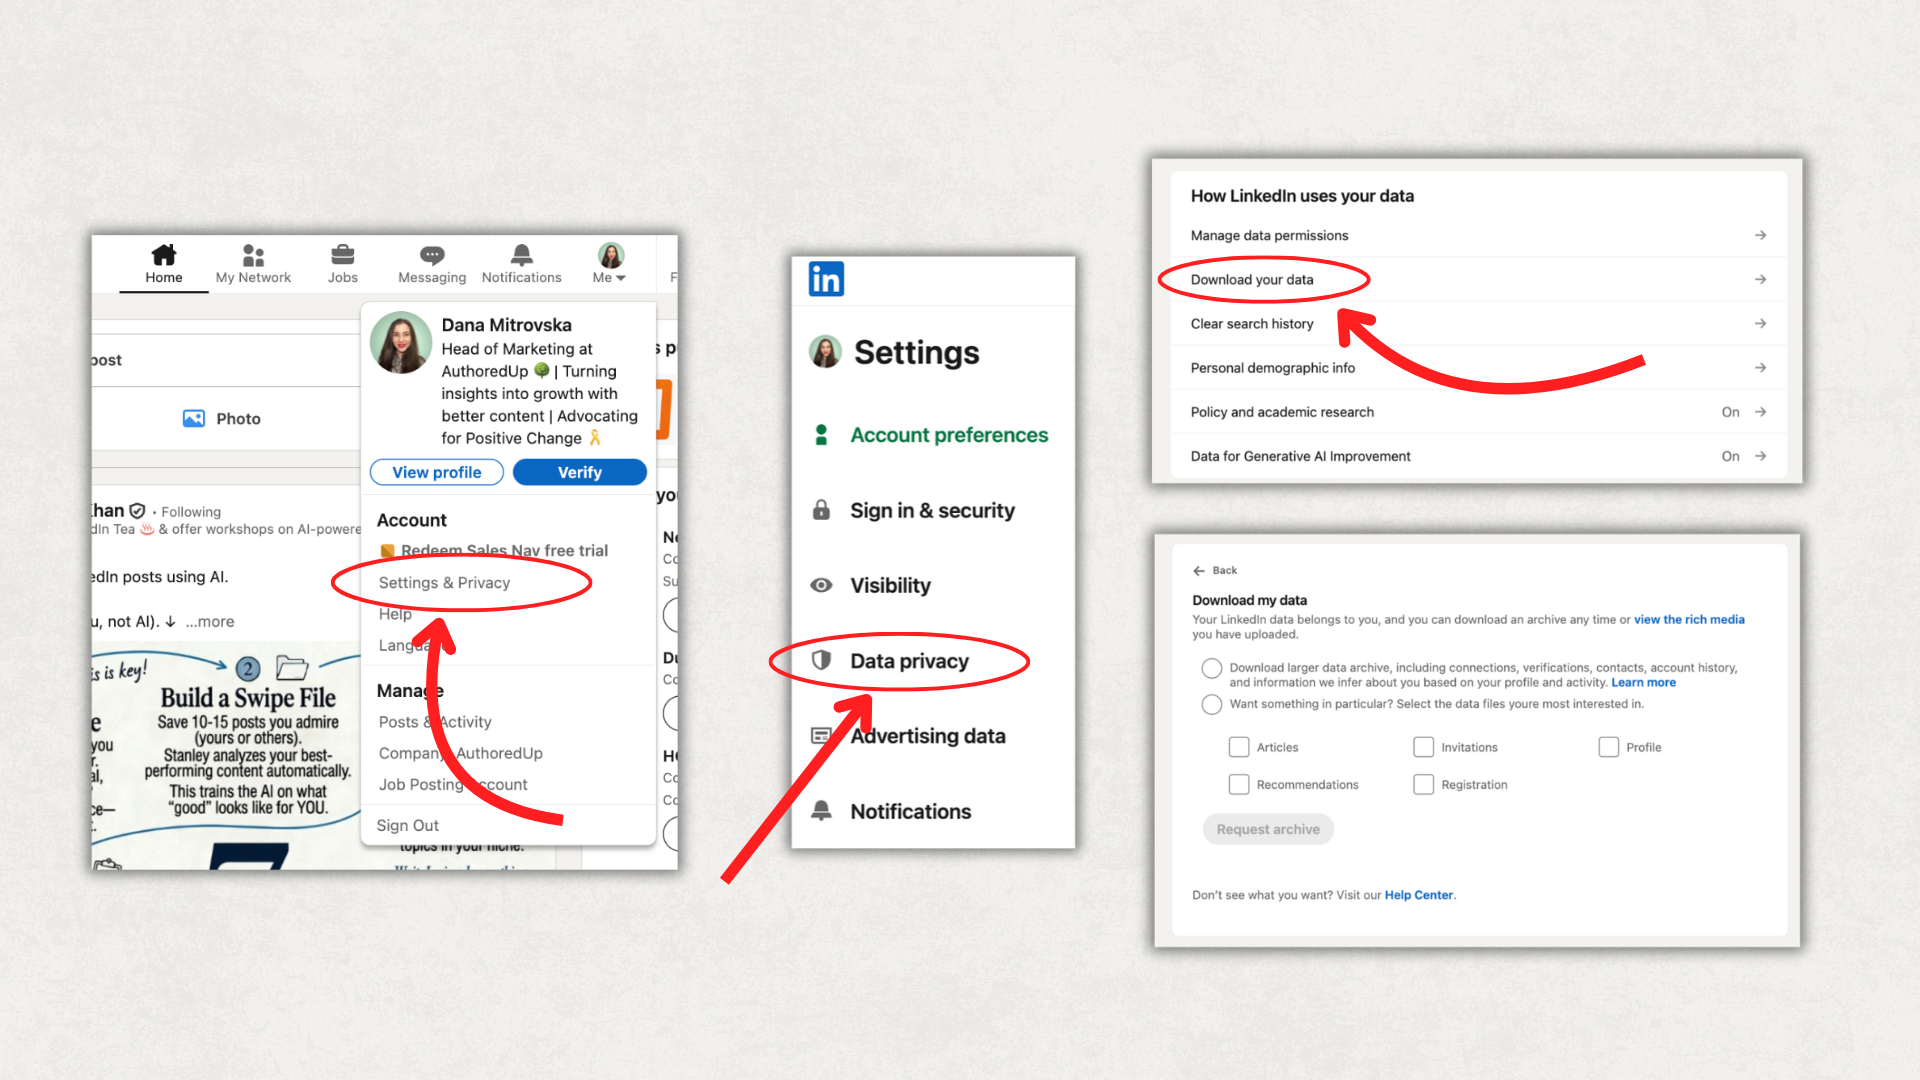Click the Home icon in LinkedIn nav
The width and height of the screenshot is (1920, 1080).
(164, 255)
